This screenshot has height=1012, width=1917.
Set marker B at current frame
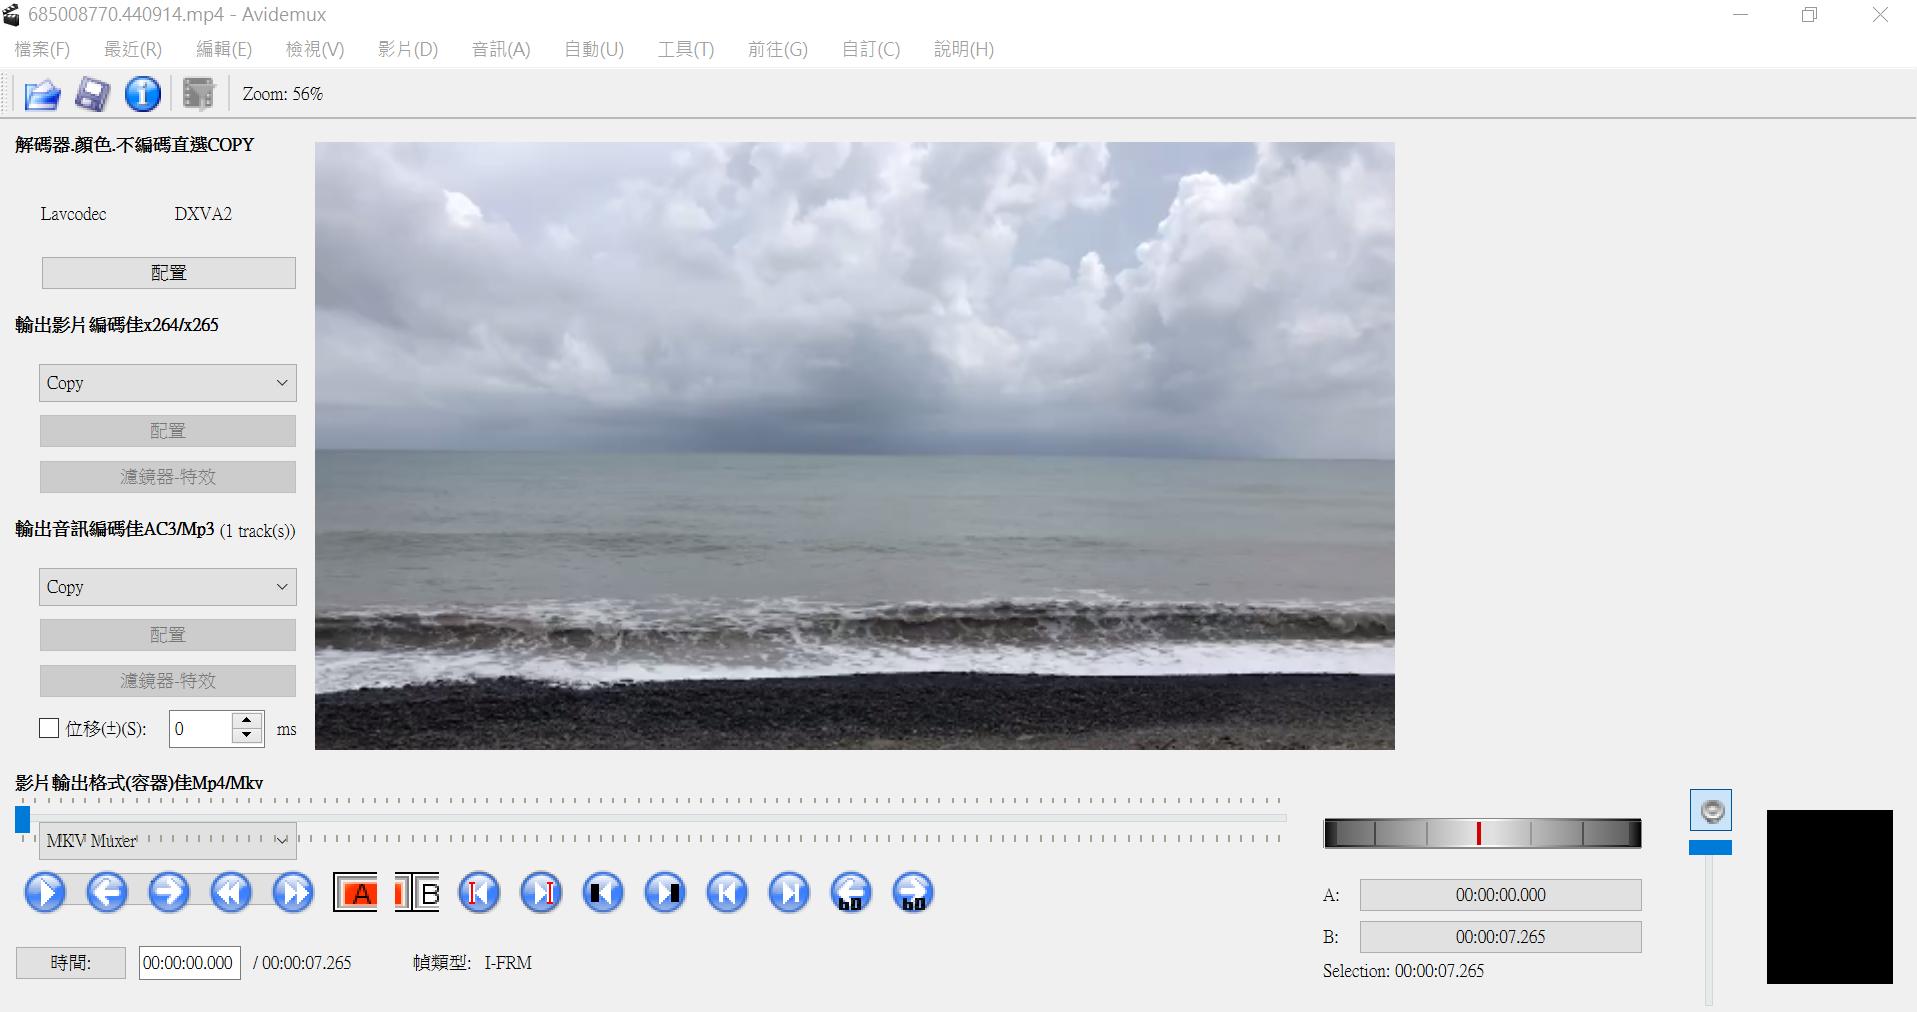click(418, 892)
